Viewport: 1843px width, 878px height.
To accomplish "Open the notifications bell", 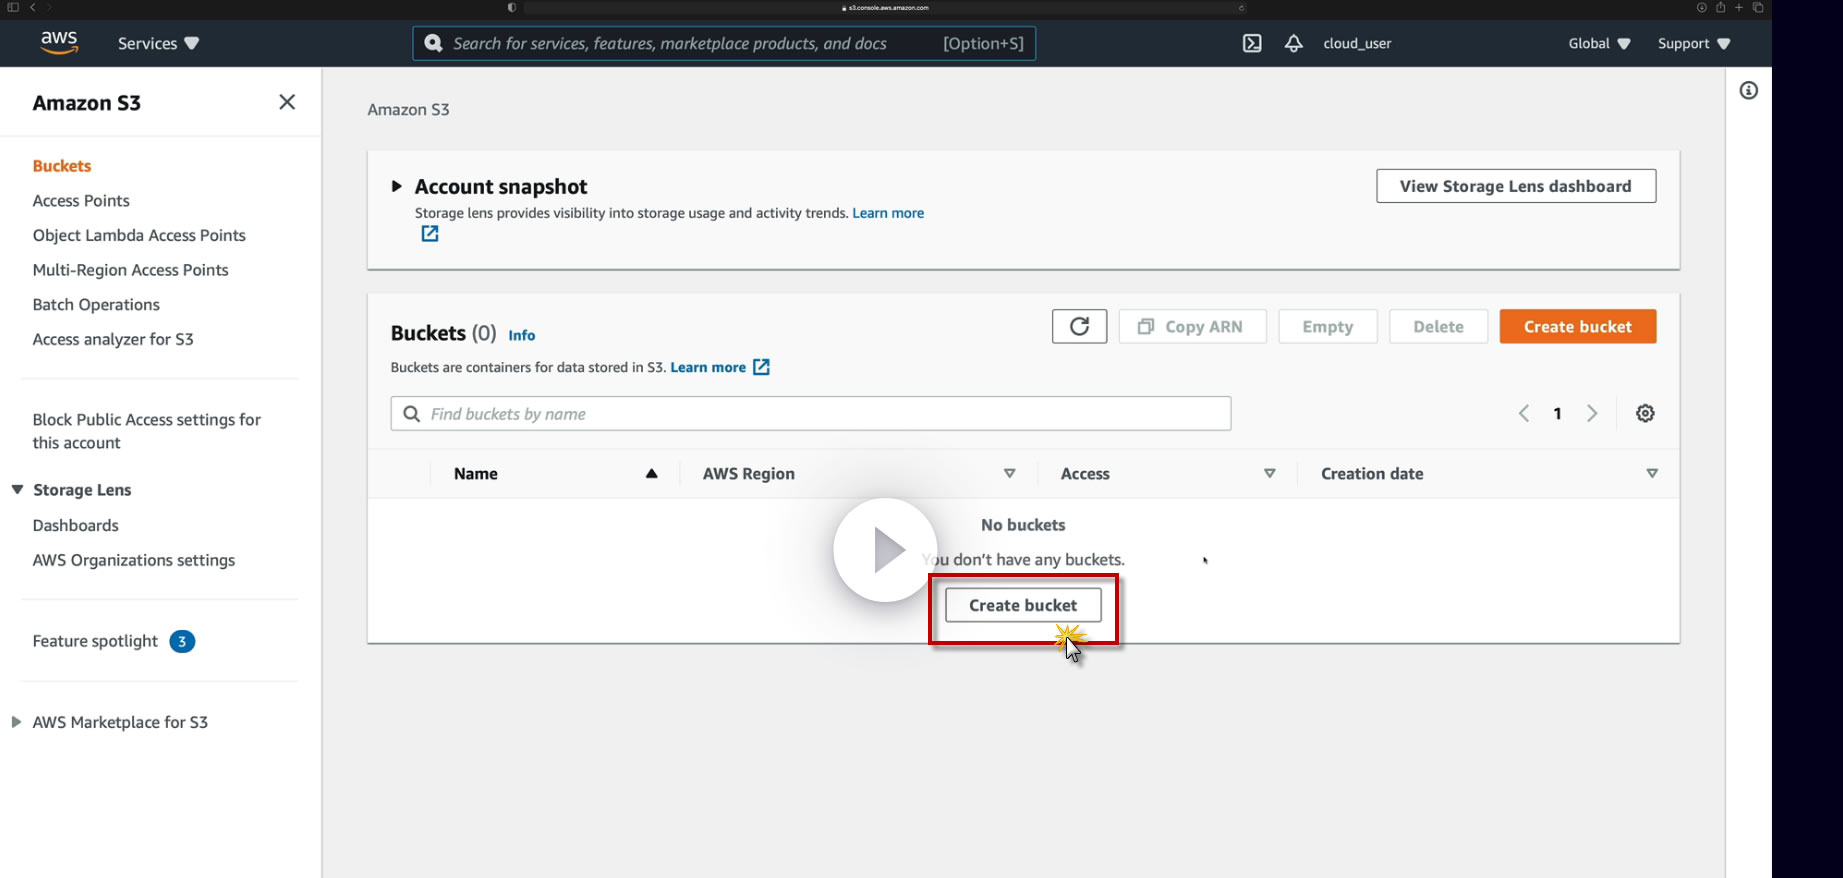I will click(x=1293, y=43).
